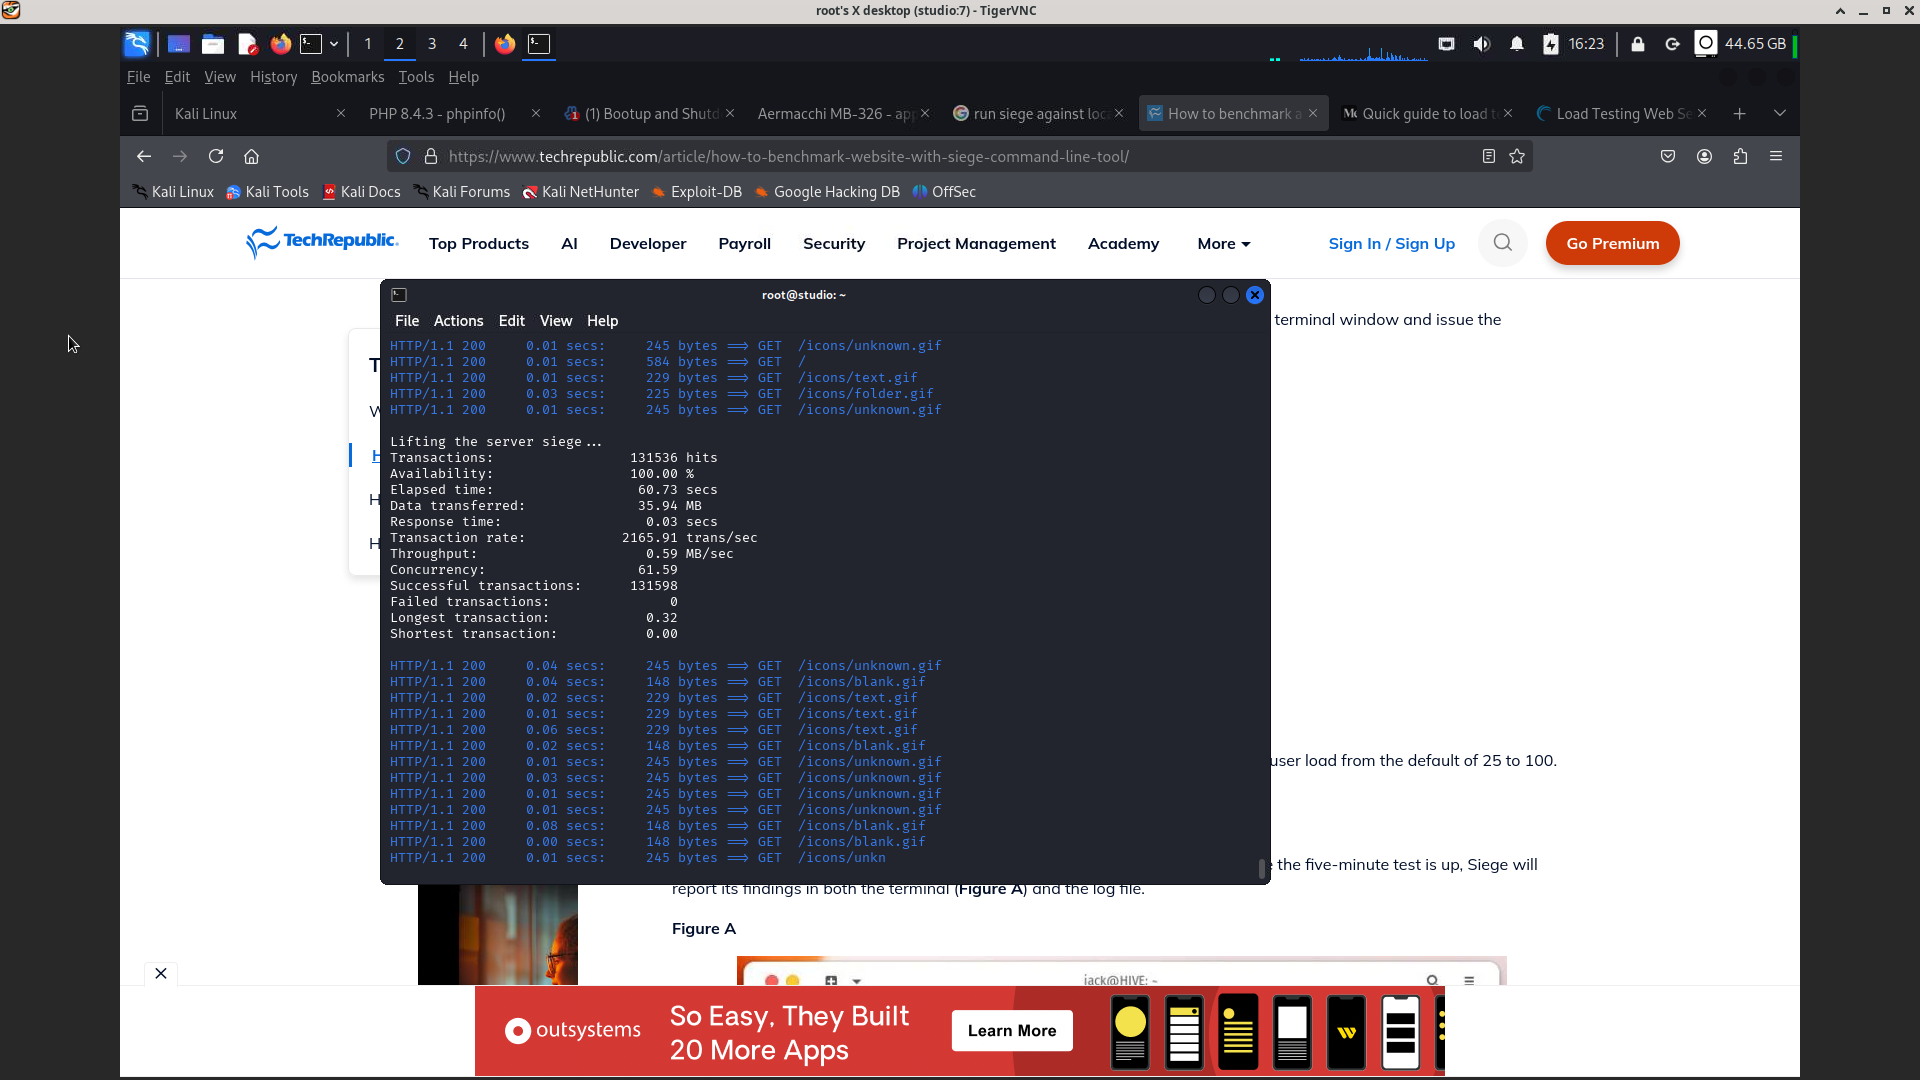1920x1080 pixels.
Task: Open the terminal Edit menu
Action: click(511, 321)
